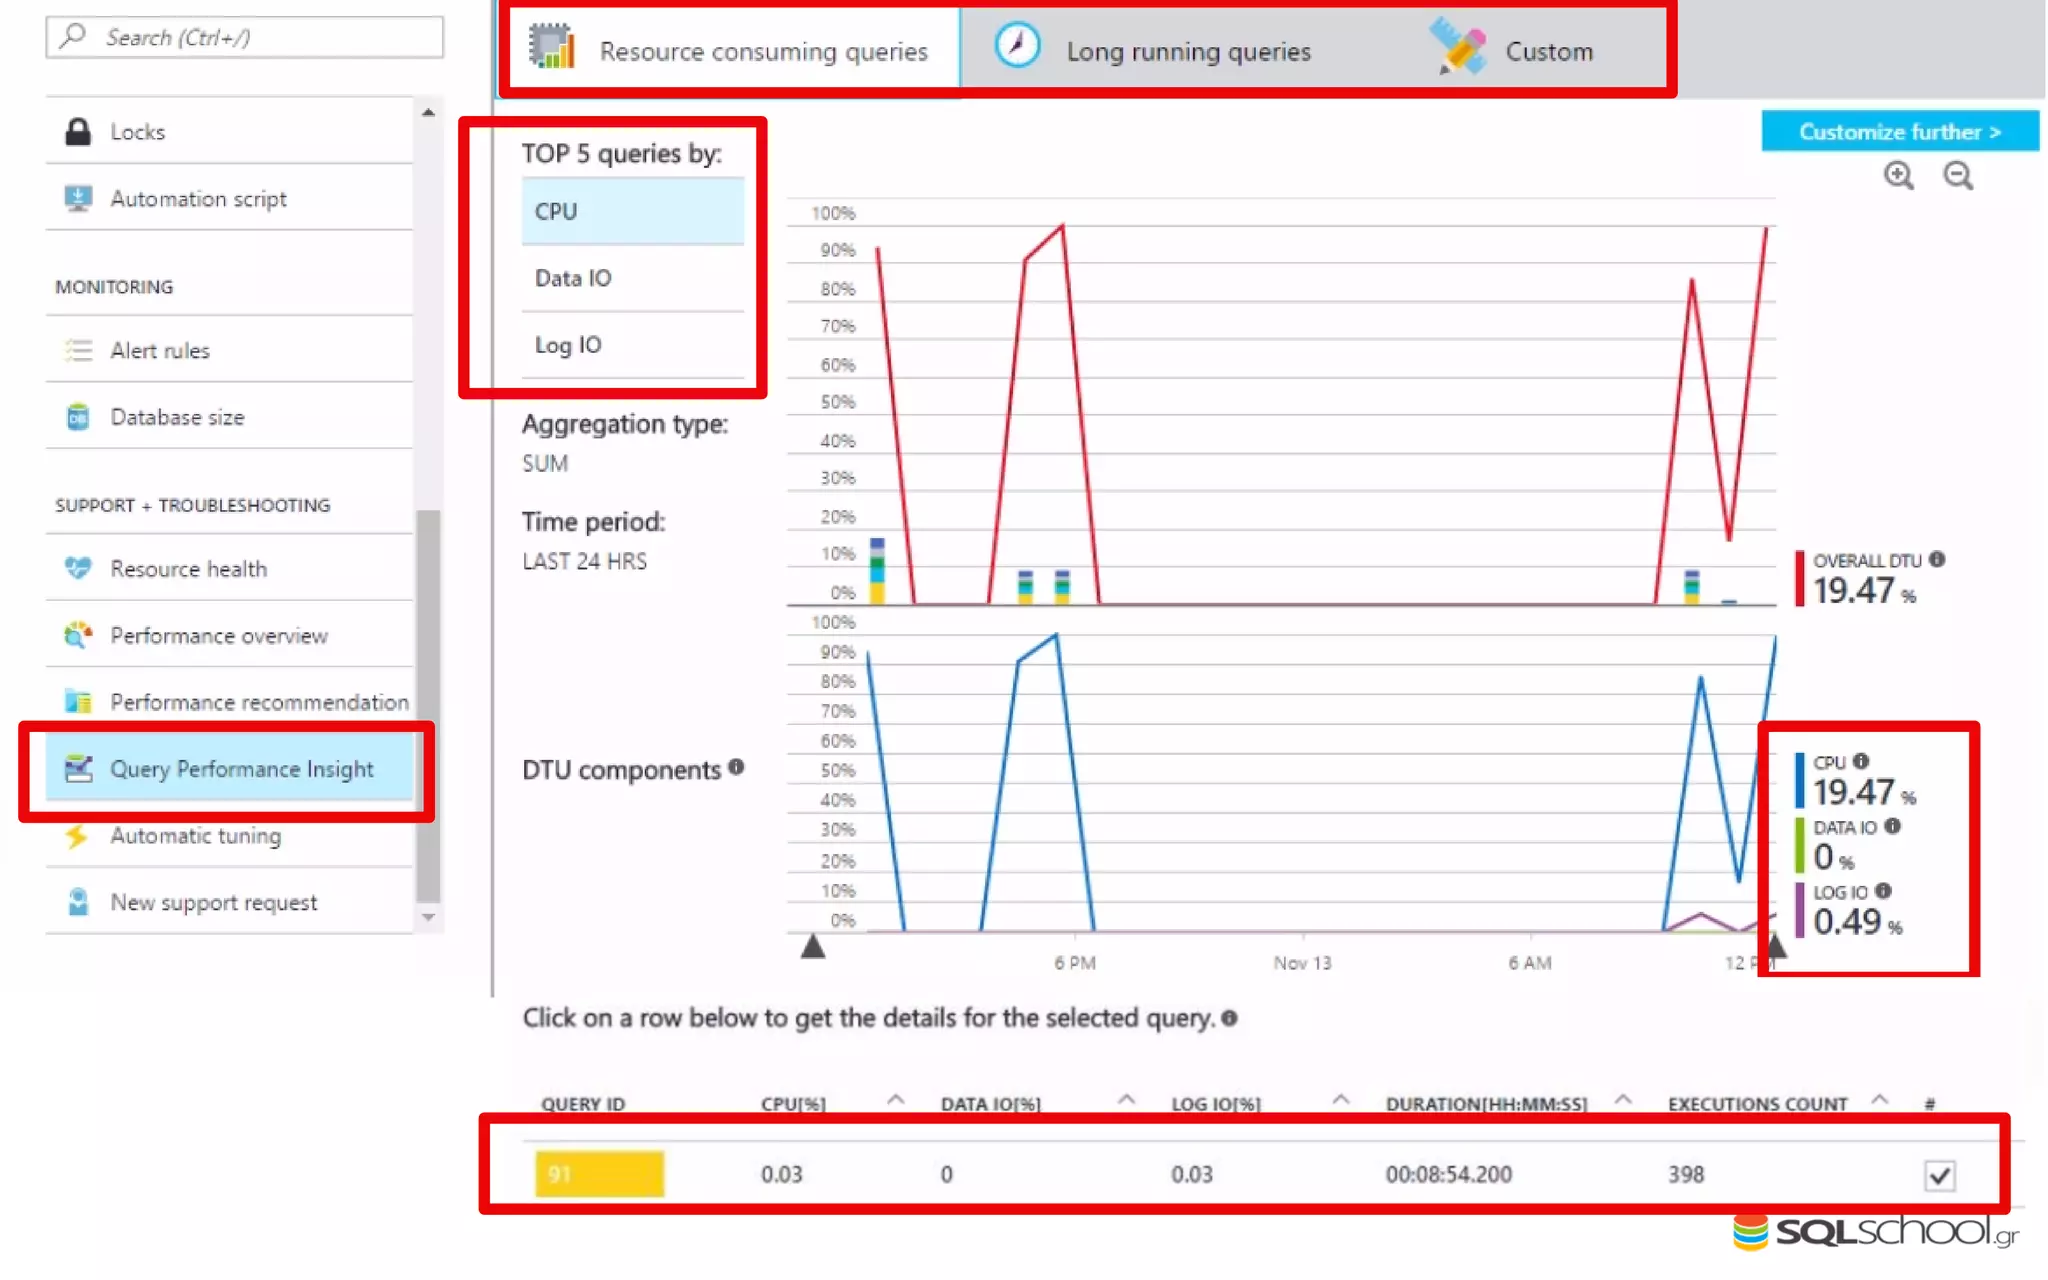Image resolution: width=2048 pixels, height=1280 pixels.
Task: Switch to Long running queries tab
Action: pyautogui.click(x=1187, y=51)
